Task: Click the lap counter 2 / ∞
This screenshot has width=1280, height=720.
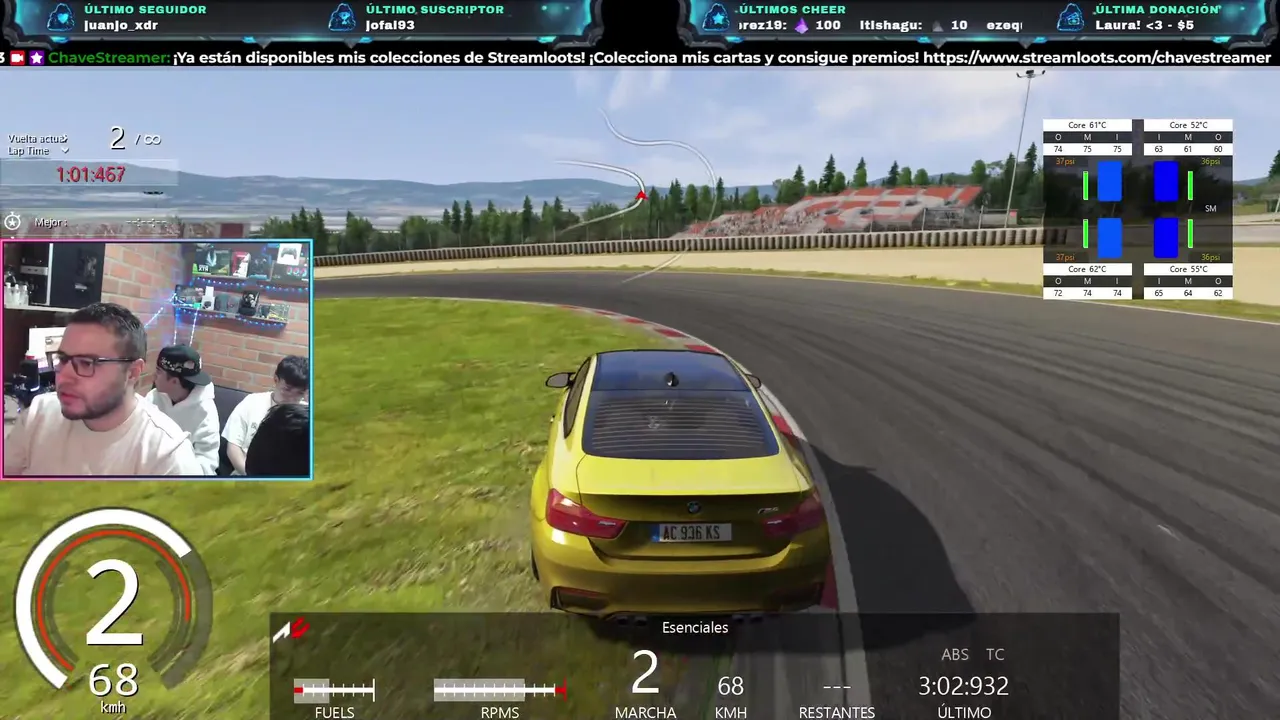Action: [135, 139]
